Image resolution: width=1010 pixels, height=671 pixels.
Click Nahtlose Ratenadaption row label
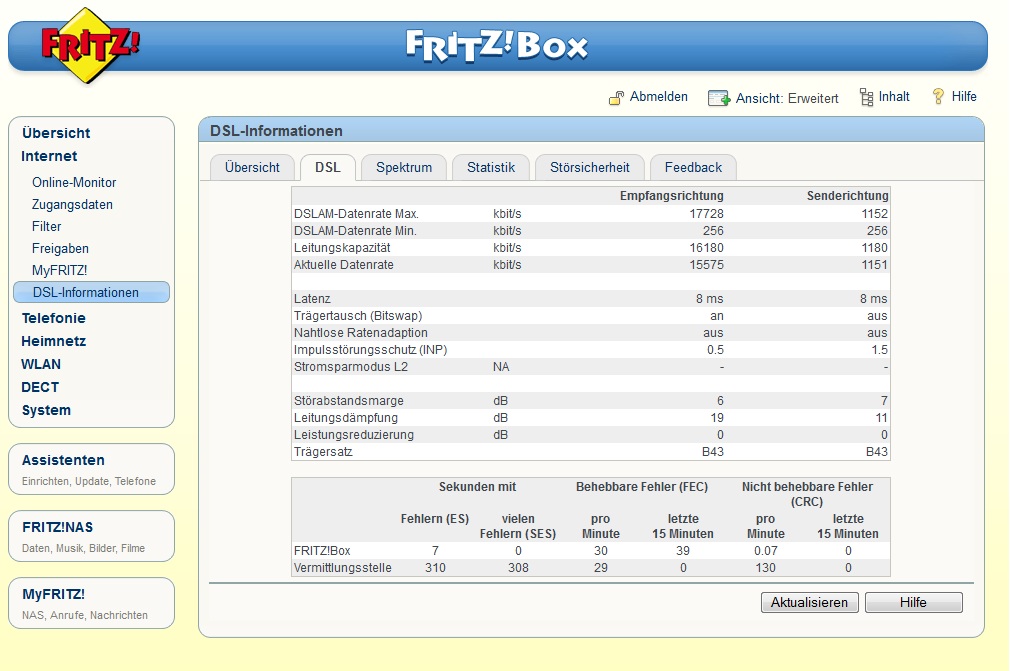(361, 333)
